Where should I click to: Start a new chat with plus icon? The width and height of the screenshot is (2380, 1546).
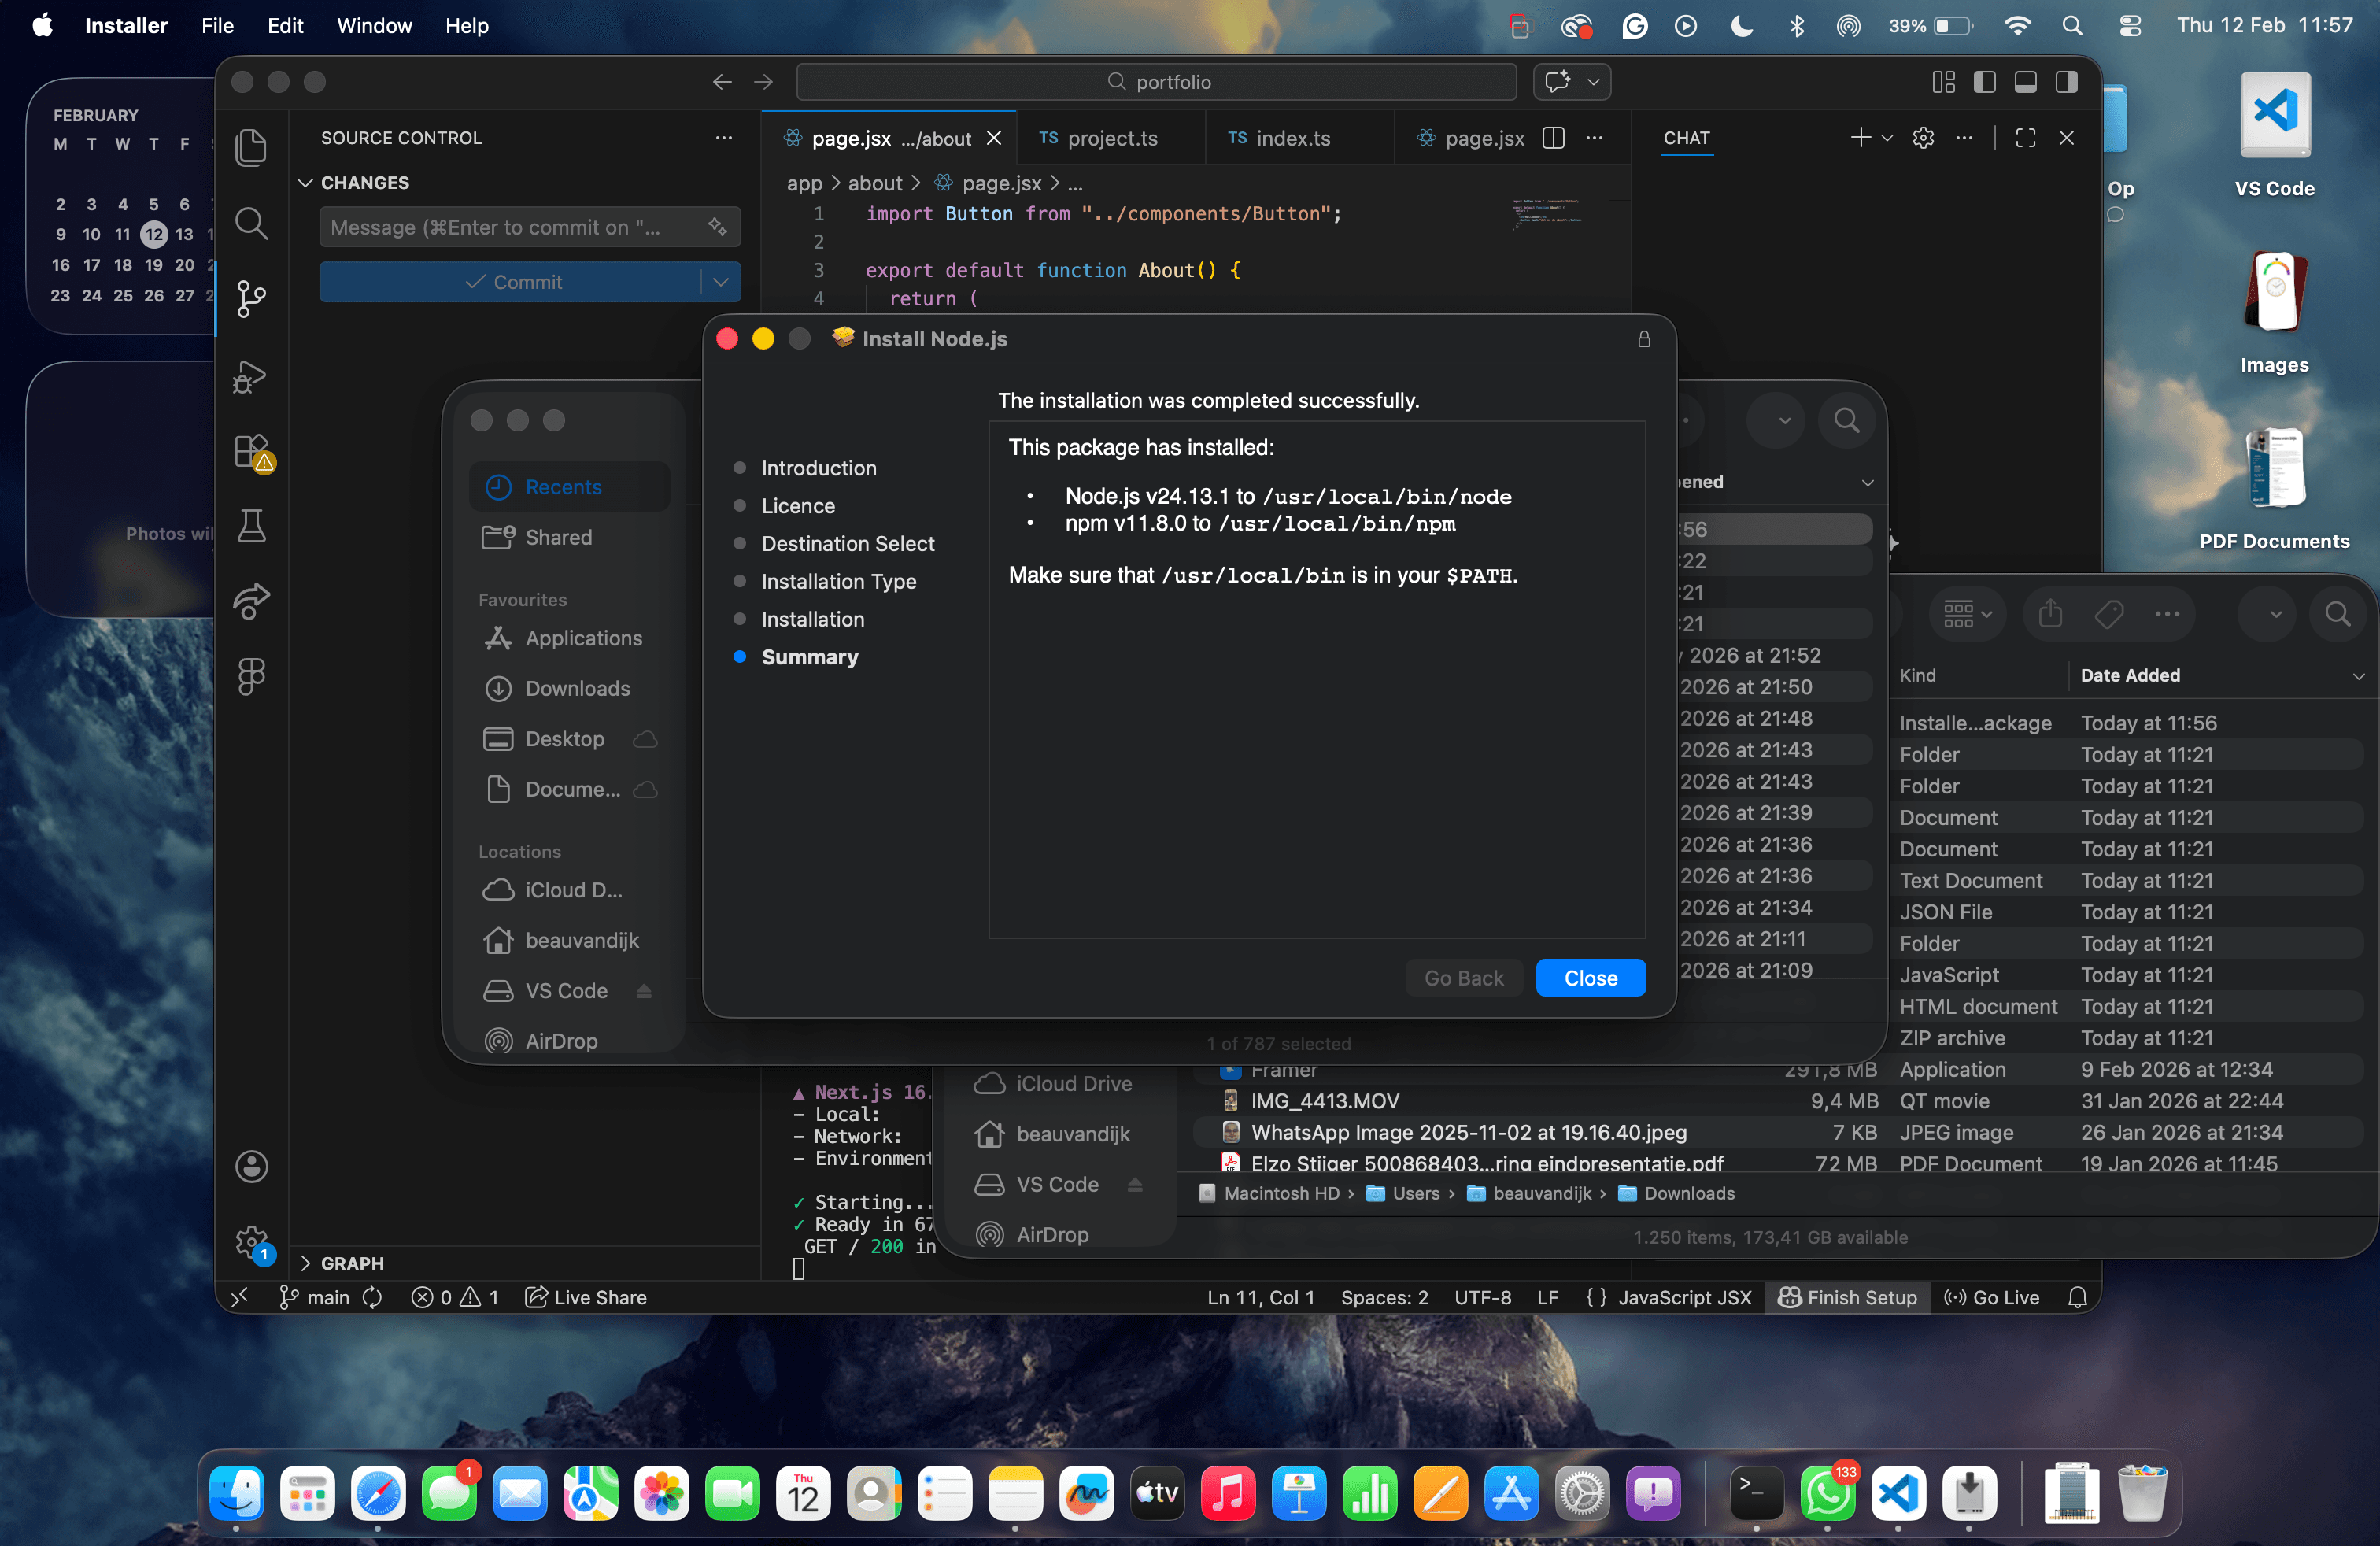(1860, 138)
